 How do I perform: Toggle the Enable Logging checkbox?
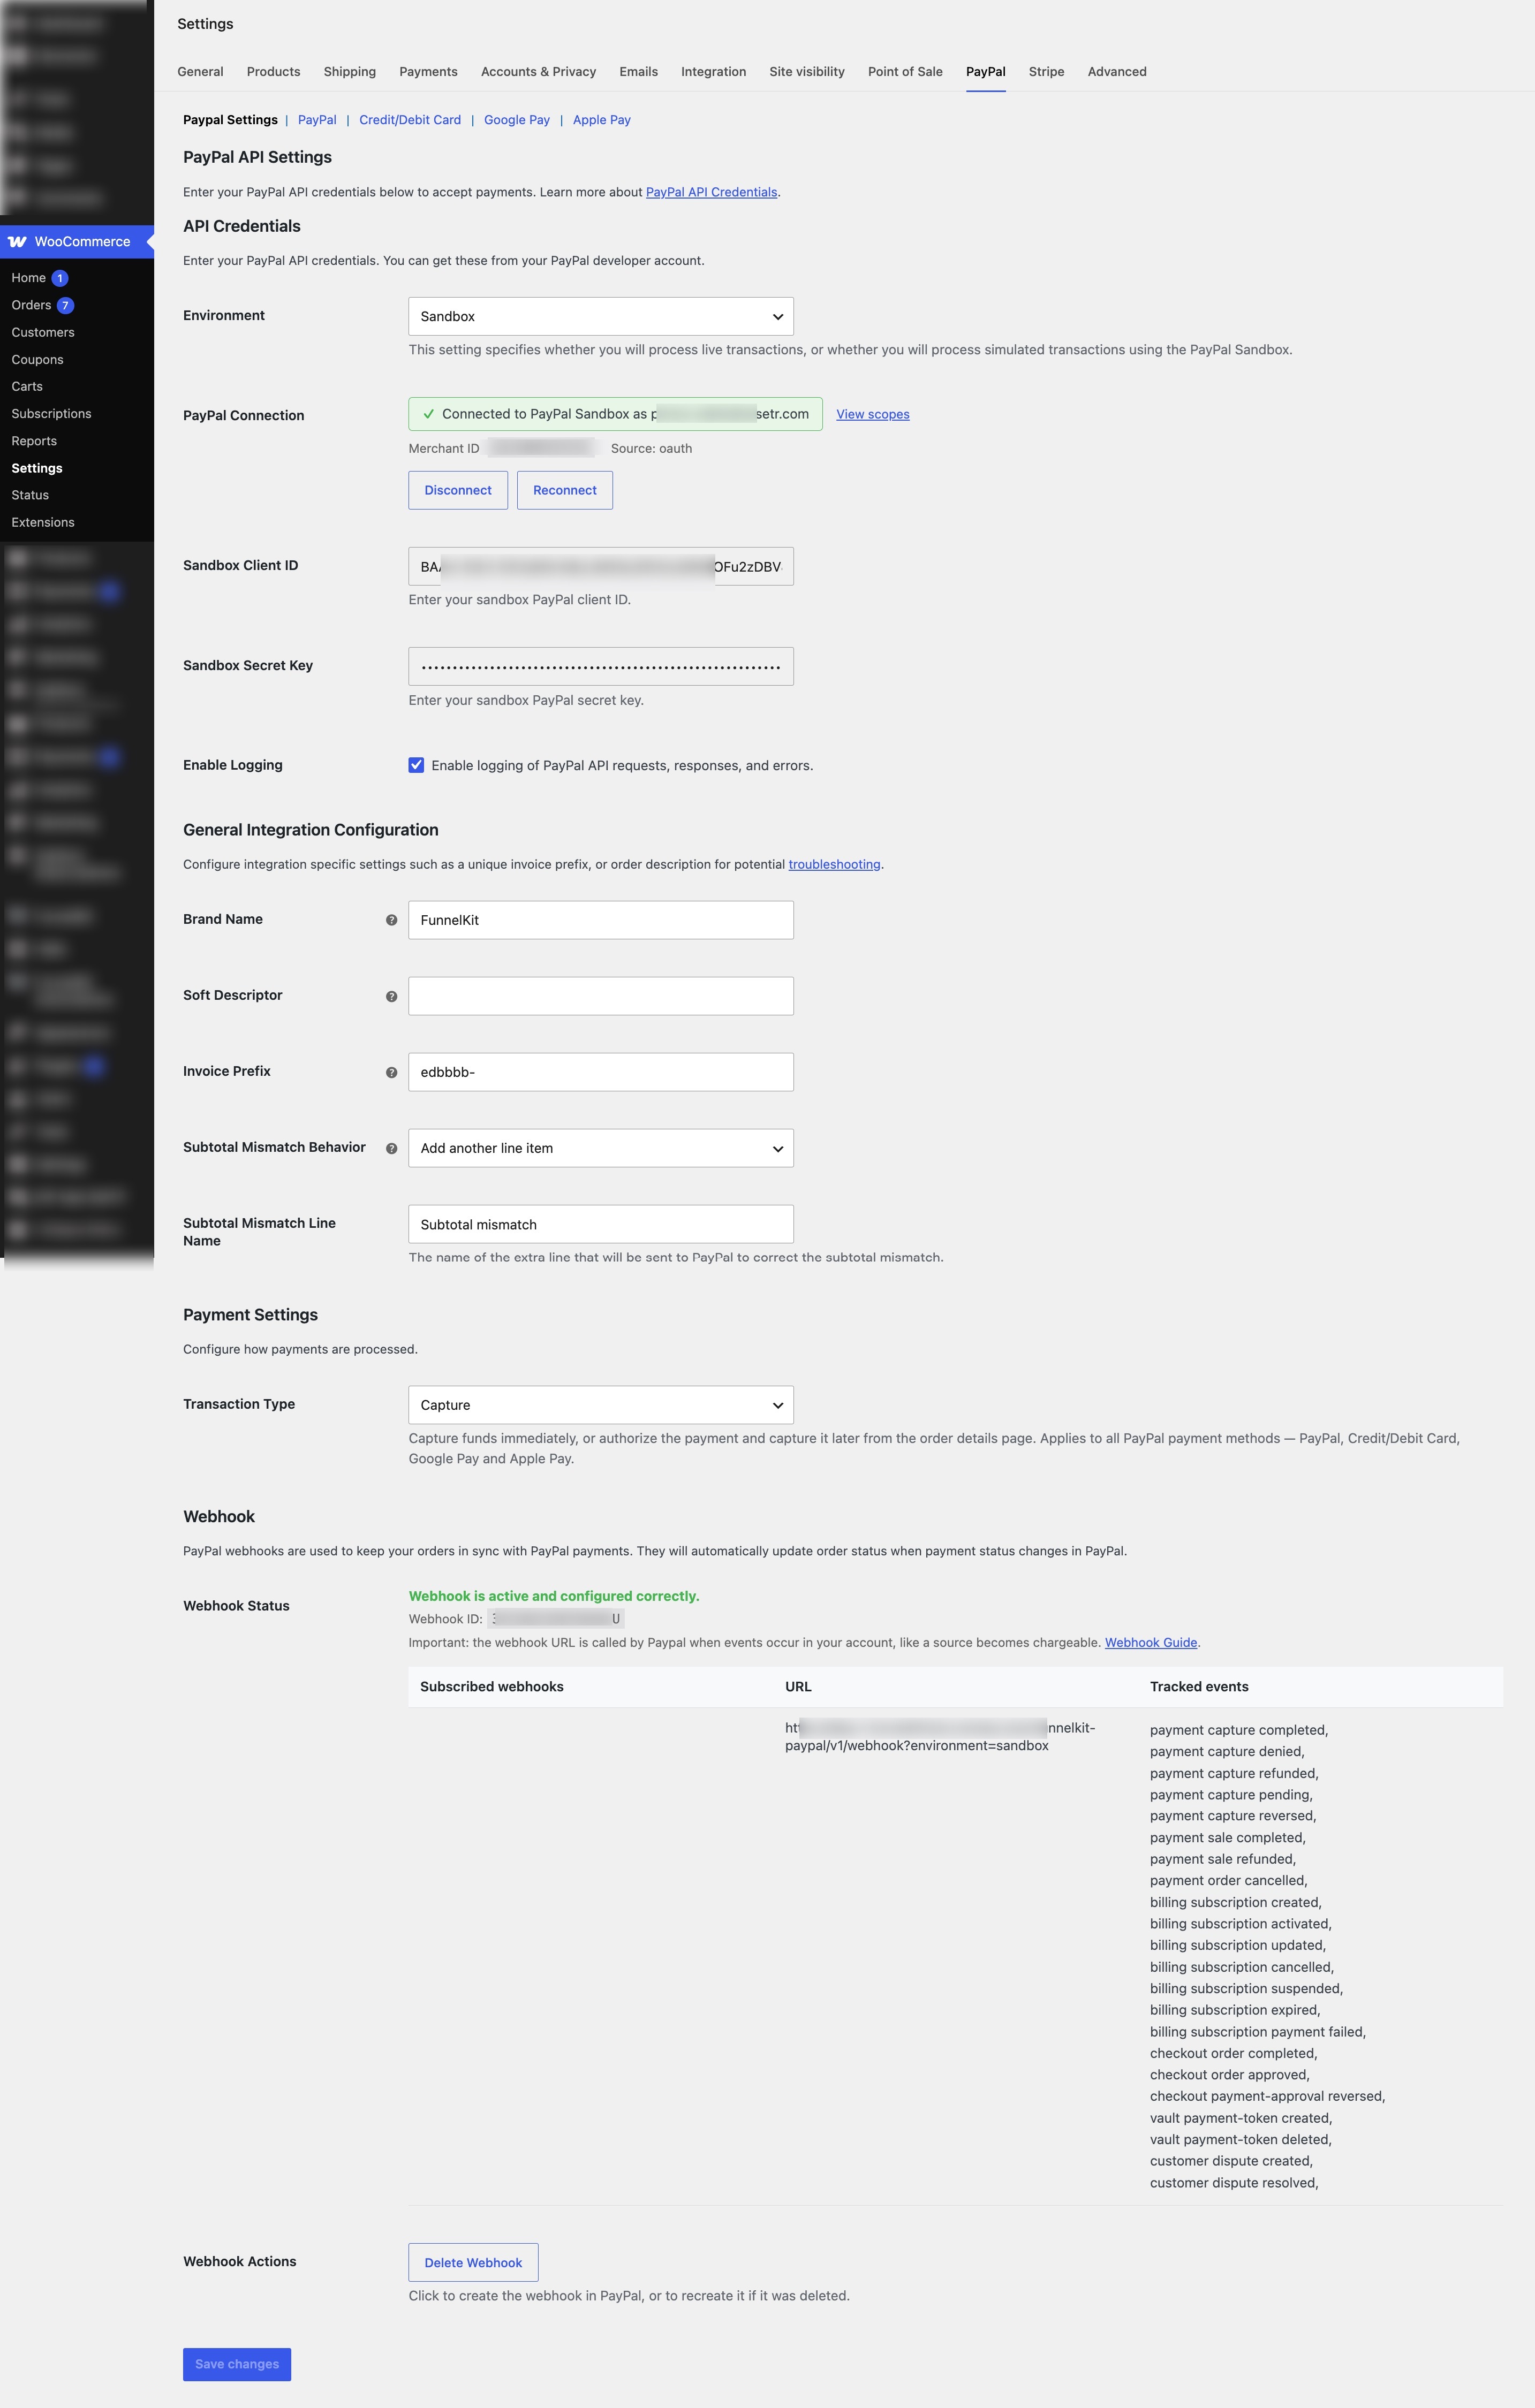tap(416, 765)
